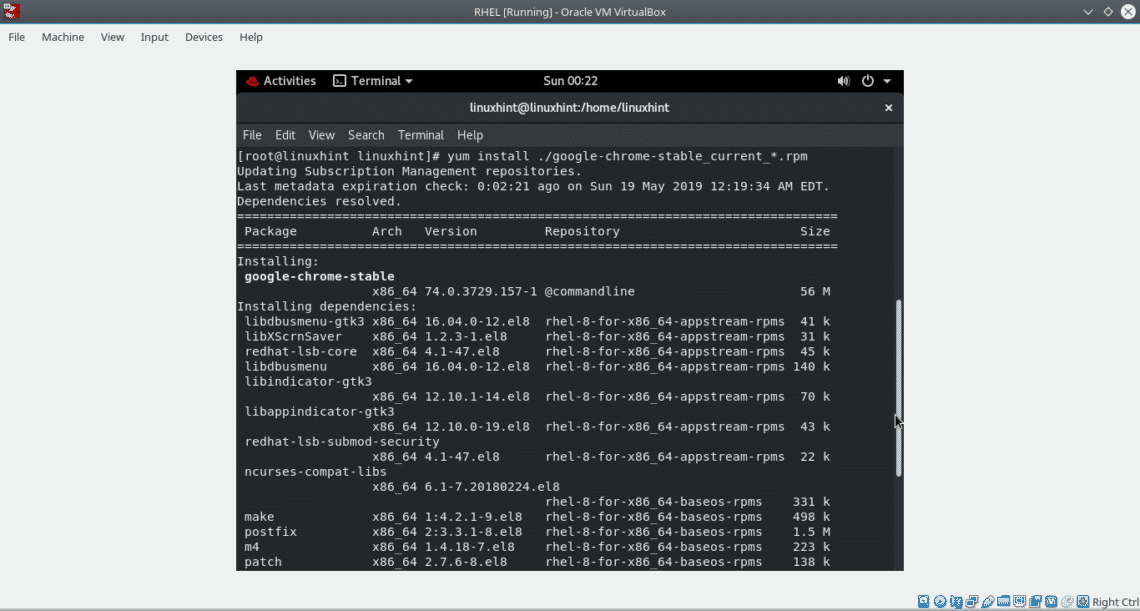Click the make package name
Viewport: 1140px width, 611px height.
[x=260, y=517]
